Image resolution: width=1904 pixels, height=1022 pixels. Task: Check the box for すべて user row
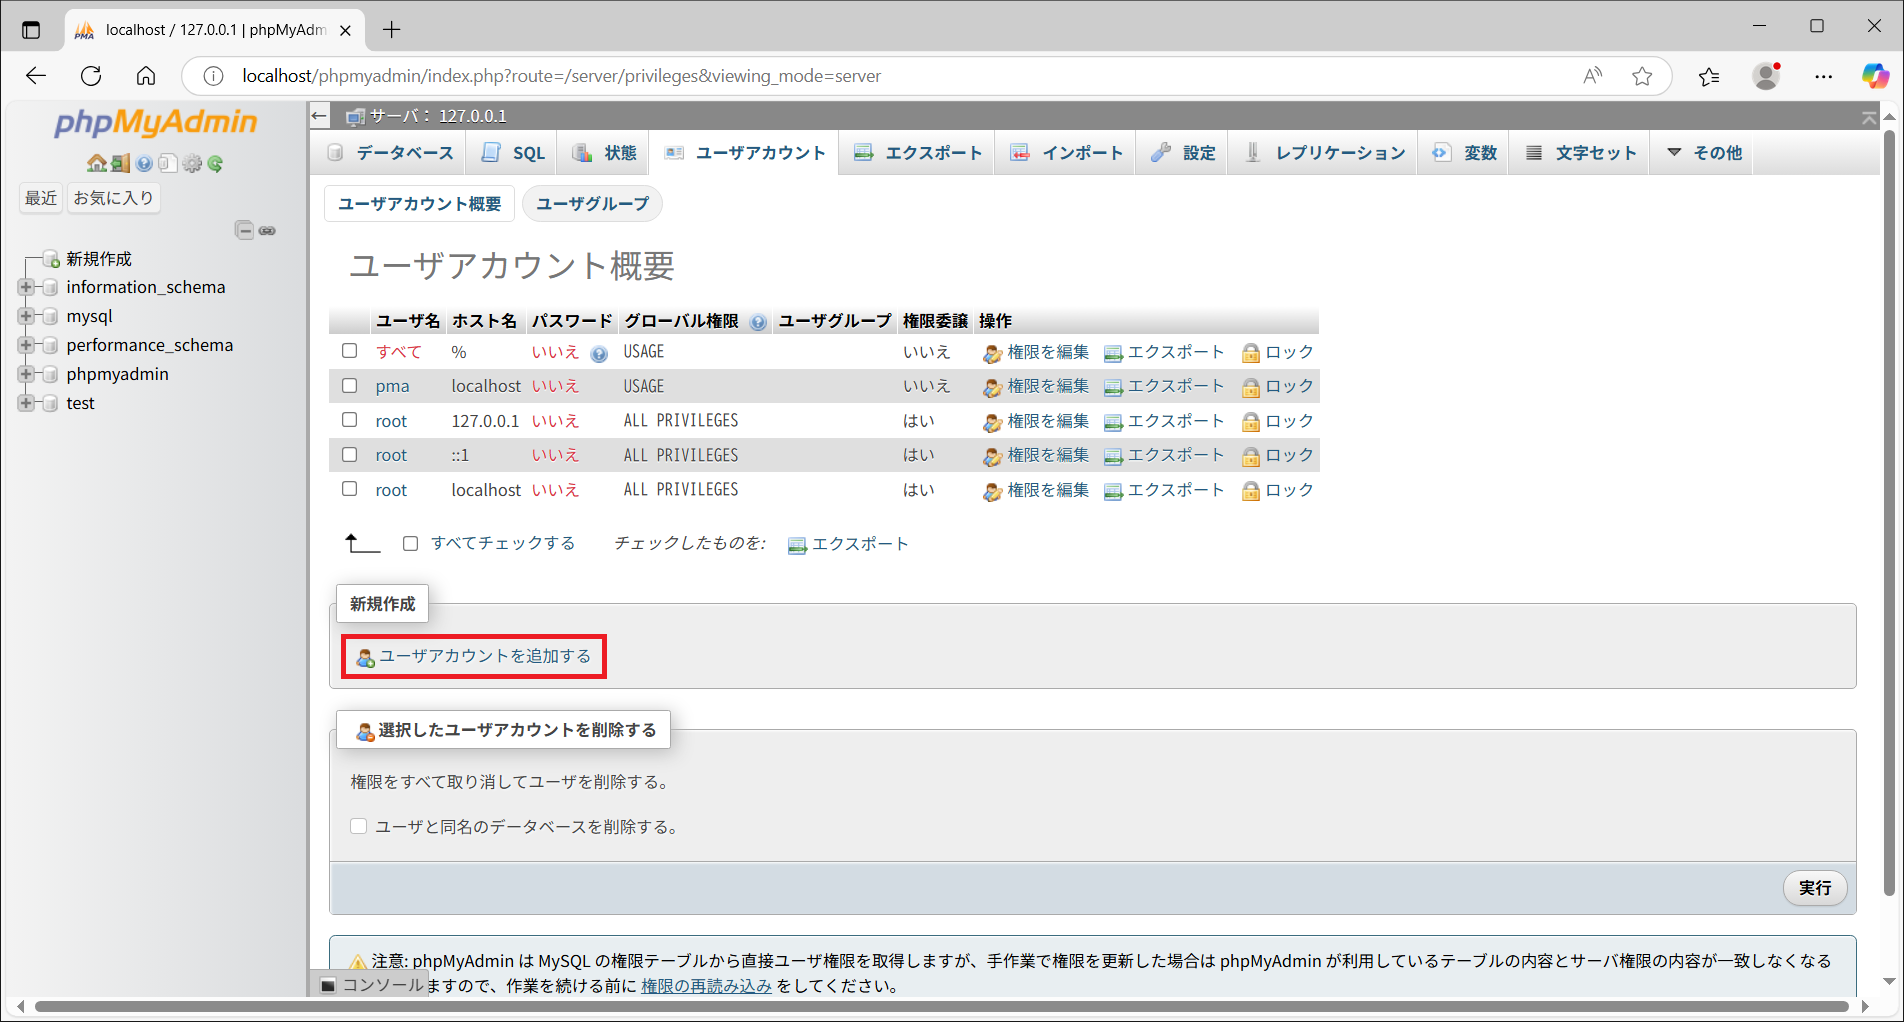pos(349,351)
